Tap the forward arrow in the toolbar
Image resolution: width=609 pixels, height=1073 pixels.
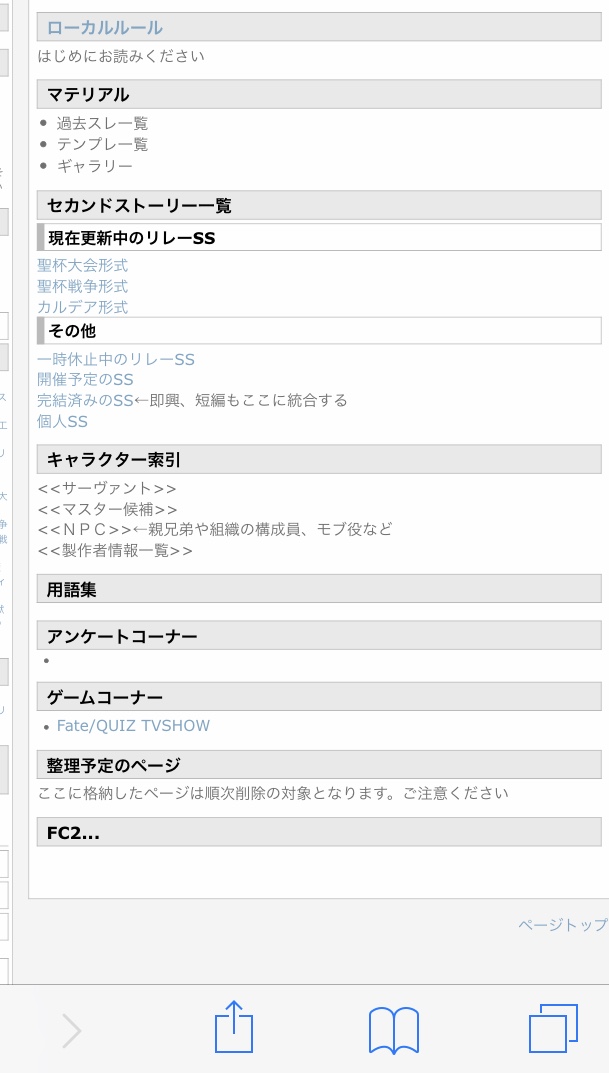[x=72, y=1030]
